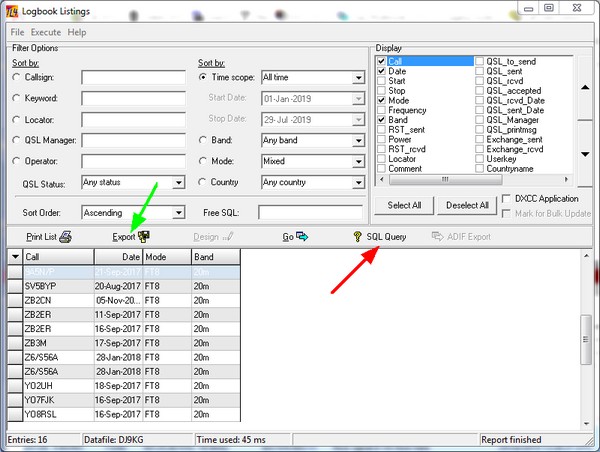600x452 pixels.
Task: Select the Country radio button
Action: (x=202, y=182)
